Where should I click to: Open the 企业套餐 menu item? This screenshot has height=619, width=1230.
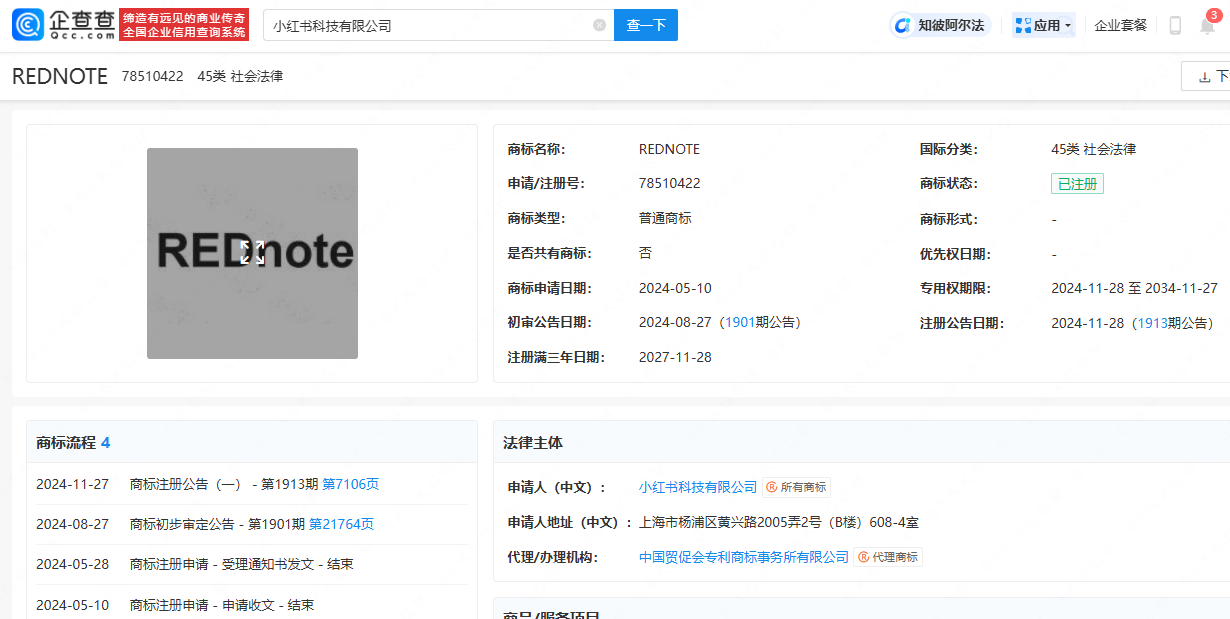[x=1121, y=25]
